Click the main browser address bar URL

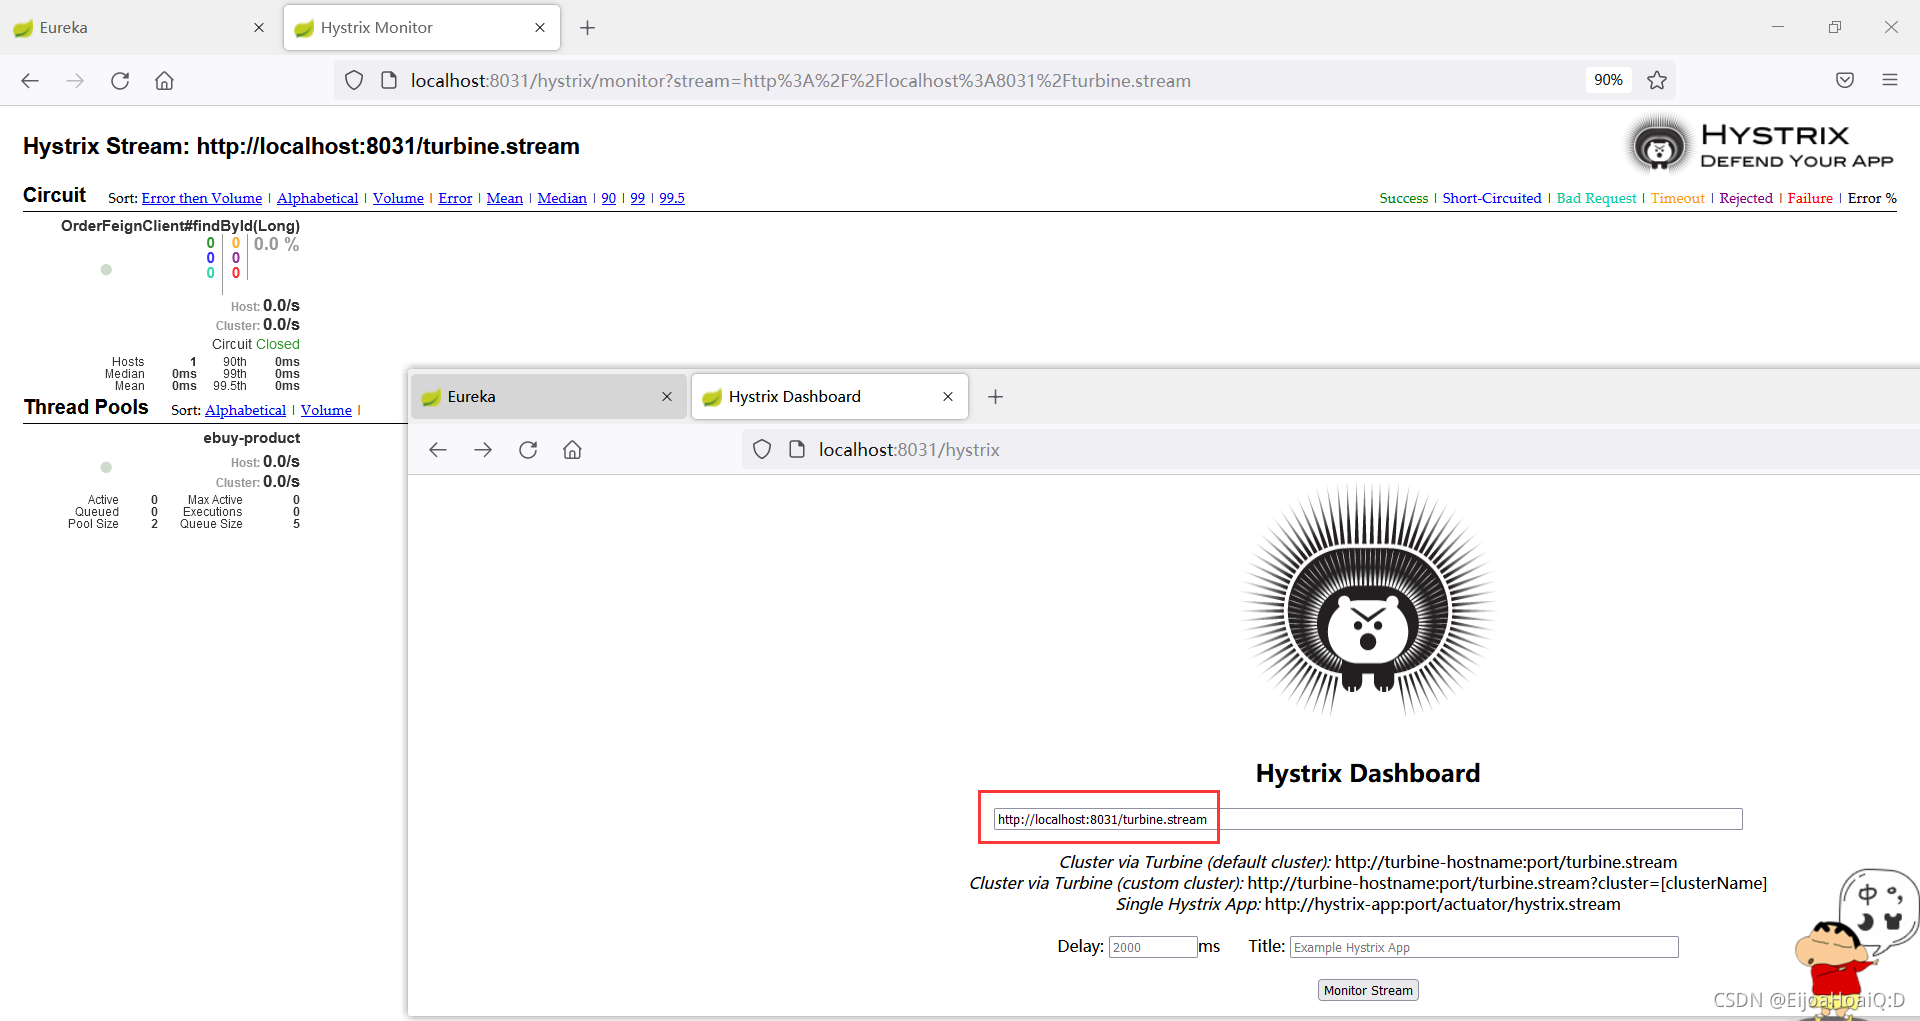800,81
